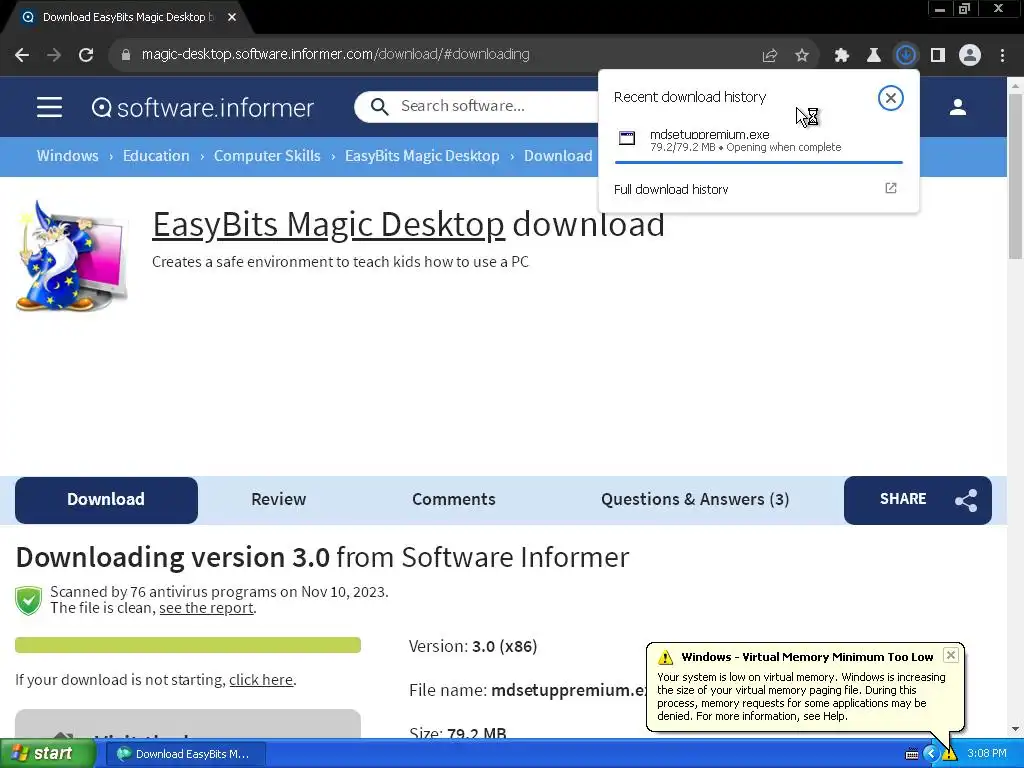Go to Education breadcrumb

(x=156, y=156)
